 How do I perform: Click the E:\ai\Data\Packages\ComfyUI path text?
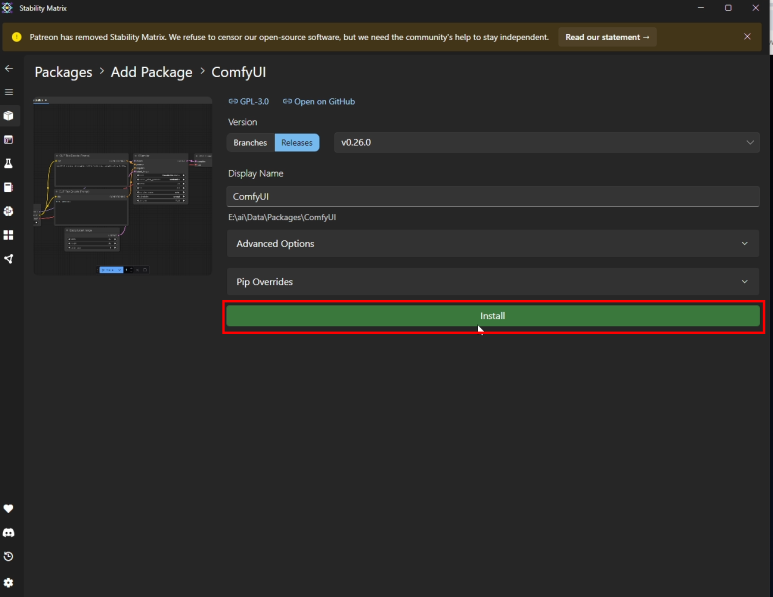(282, 217)
